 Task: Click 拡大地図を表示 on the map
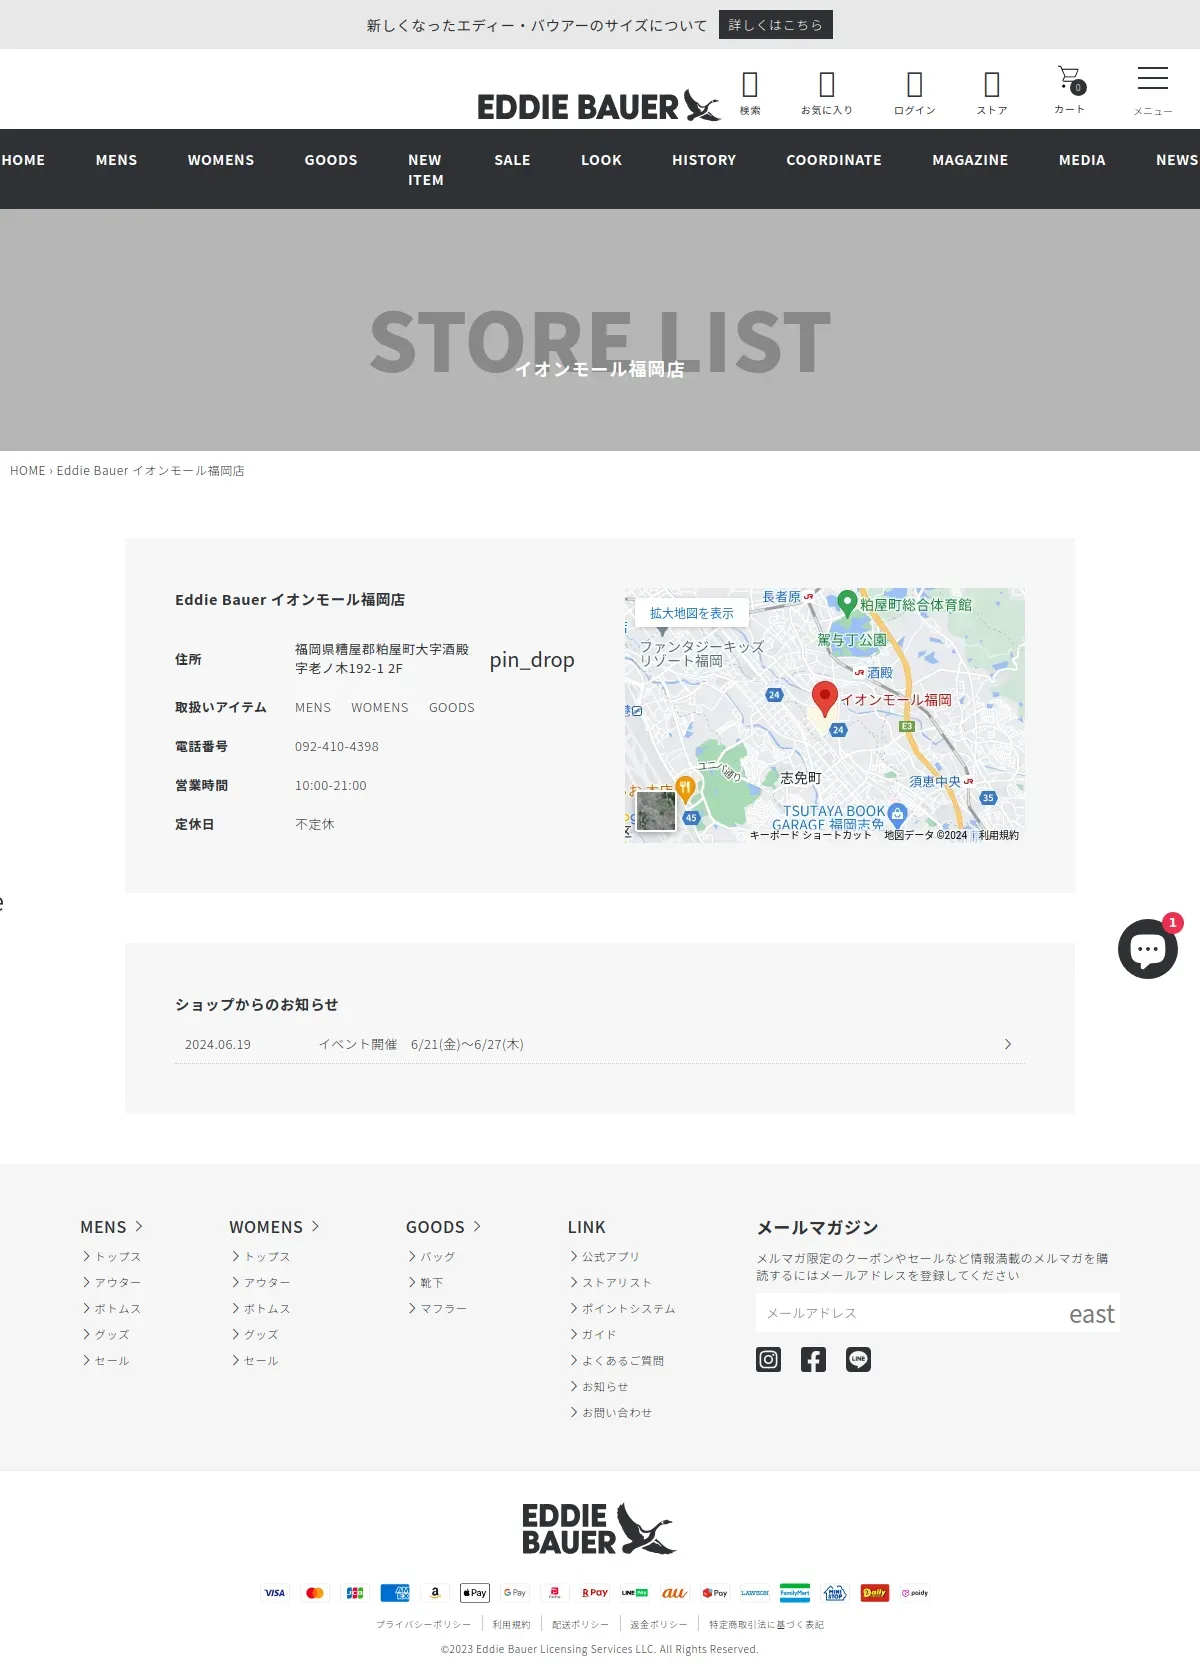[x=691, y=613]
